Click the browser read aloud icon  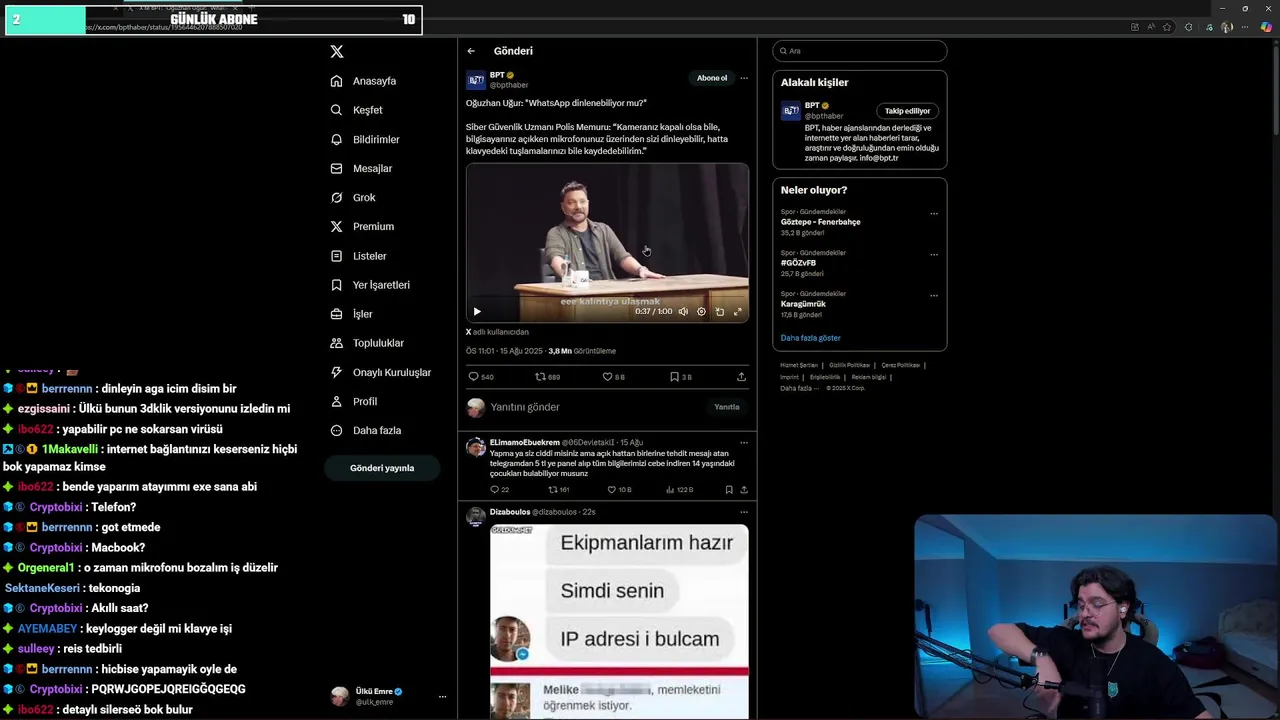(x=1151, y=27)
